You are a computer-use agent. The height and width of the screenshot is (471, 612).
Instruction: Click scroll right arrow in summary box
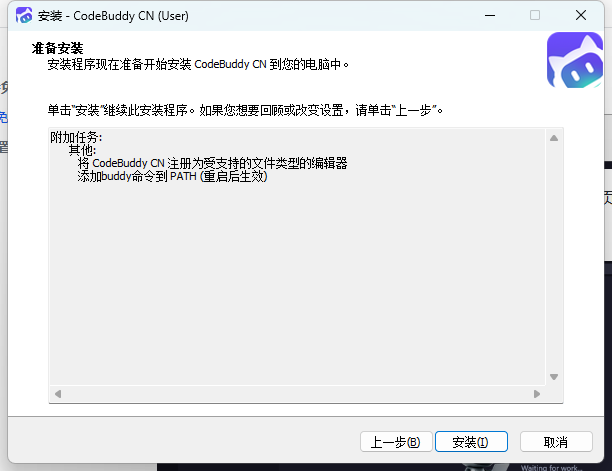click(537, 394)
